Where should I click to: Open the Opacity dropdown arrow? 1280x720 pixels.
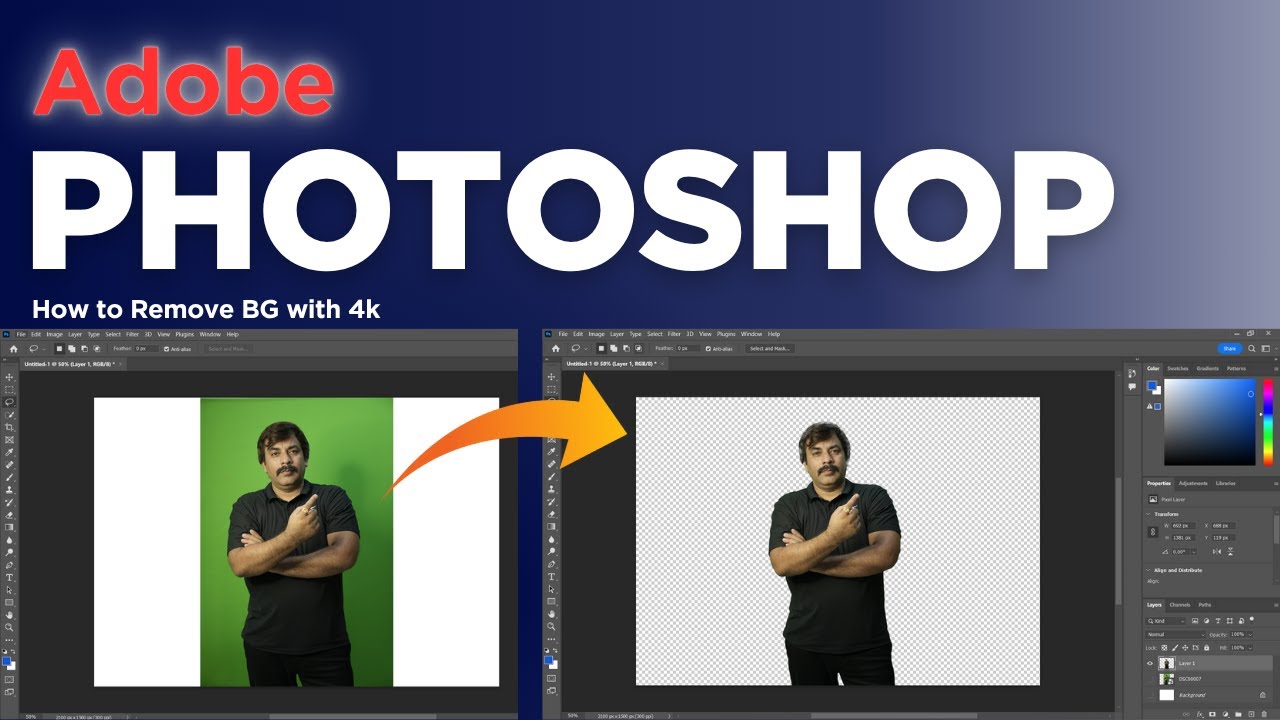click(x=1250, y=634)
